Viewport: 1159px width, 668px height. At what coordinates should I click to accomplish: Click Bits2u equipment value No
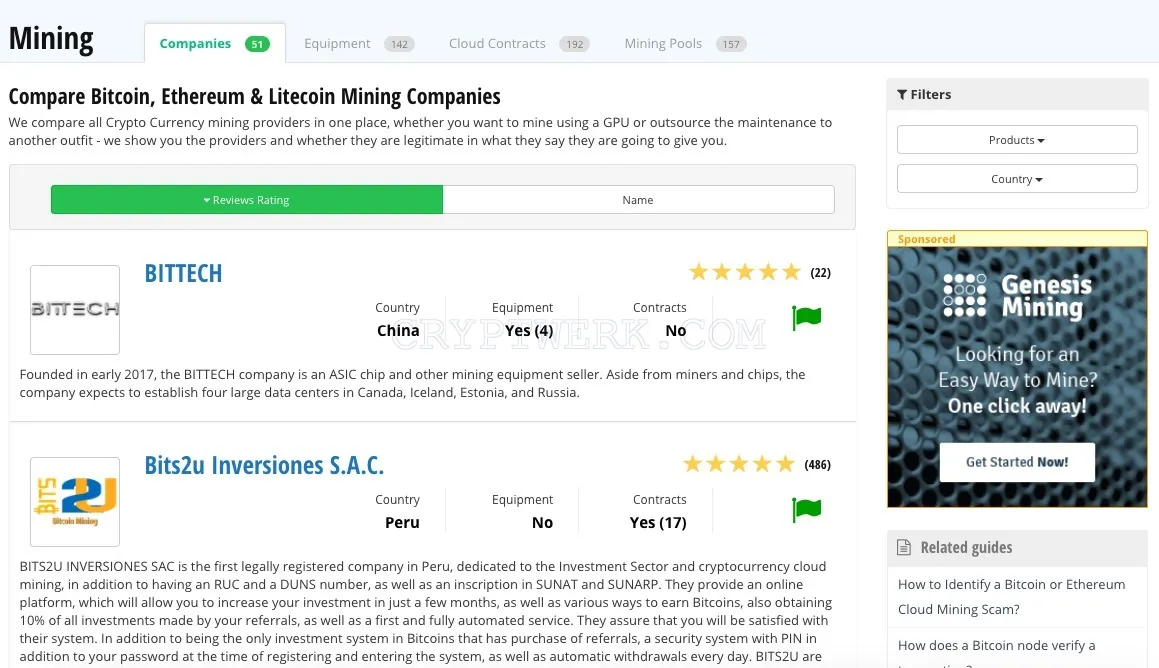pyautogui.click(x=543, y=522)
